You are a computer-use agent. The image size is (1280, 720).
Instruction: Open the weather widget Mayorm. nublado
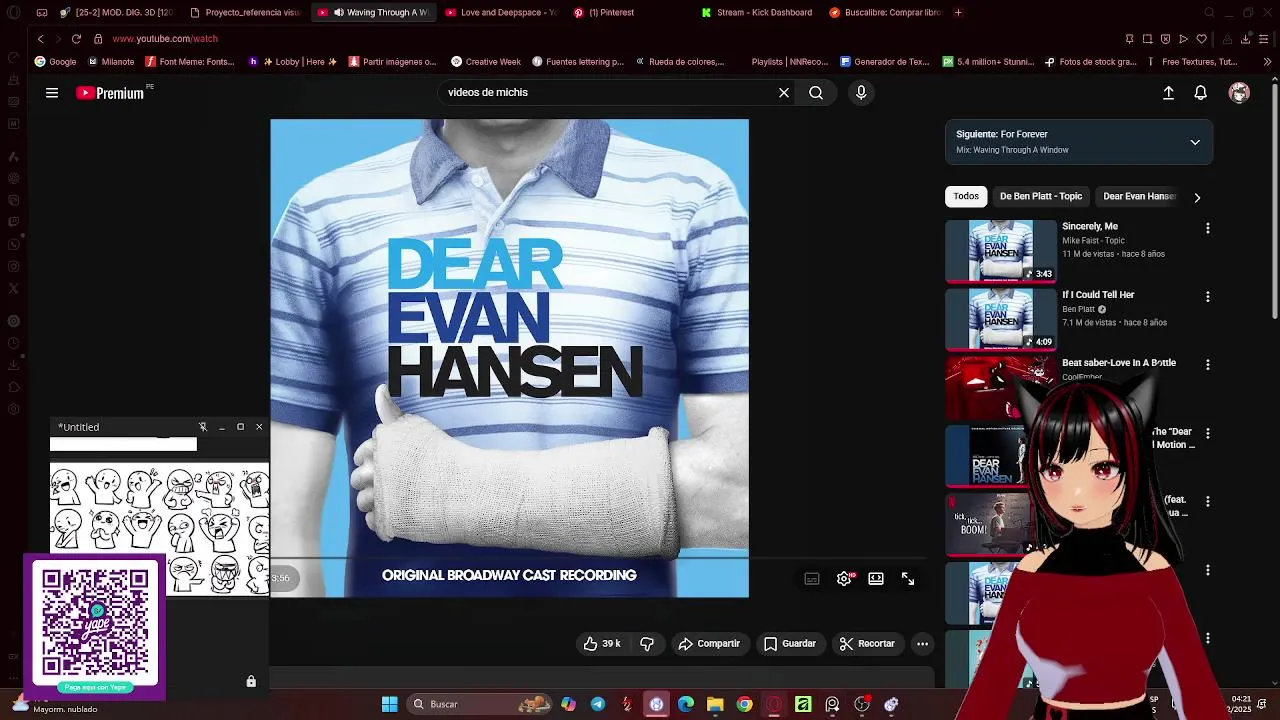[x=55, y=704]
